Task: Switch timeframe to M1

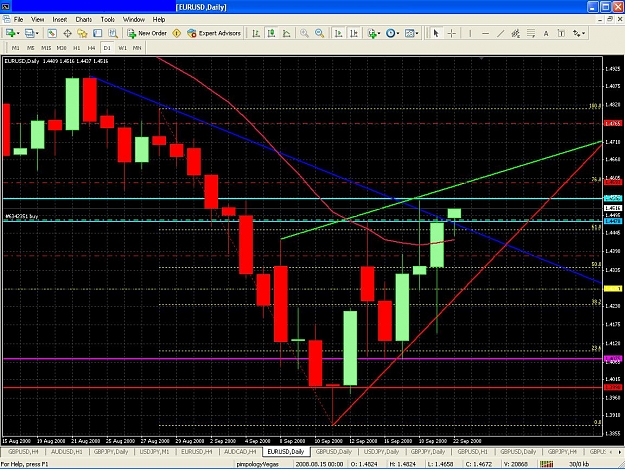Action: pos(16,48)
